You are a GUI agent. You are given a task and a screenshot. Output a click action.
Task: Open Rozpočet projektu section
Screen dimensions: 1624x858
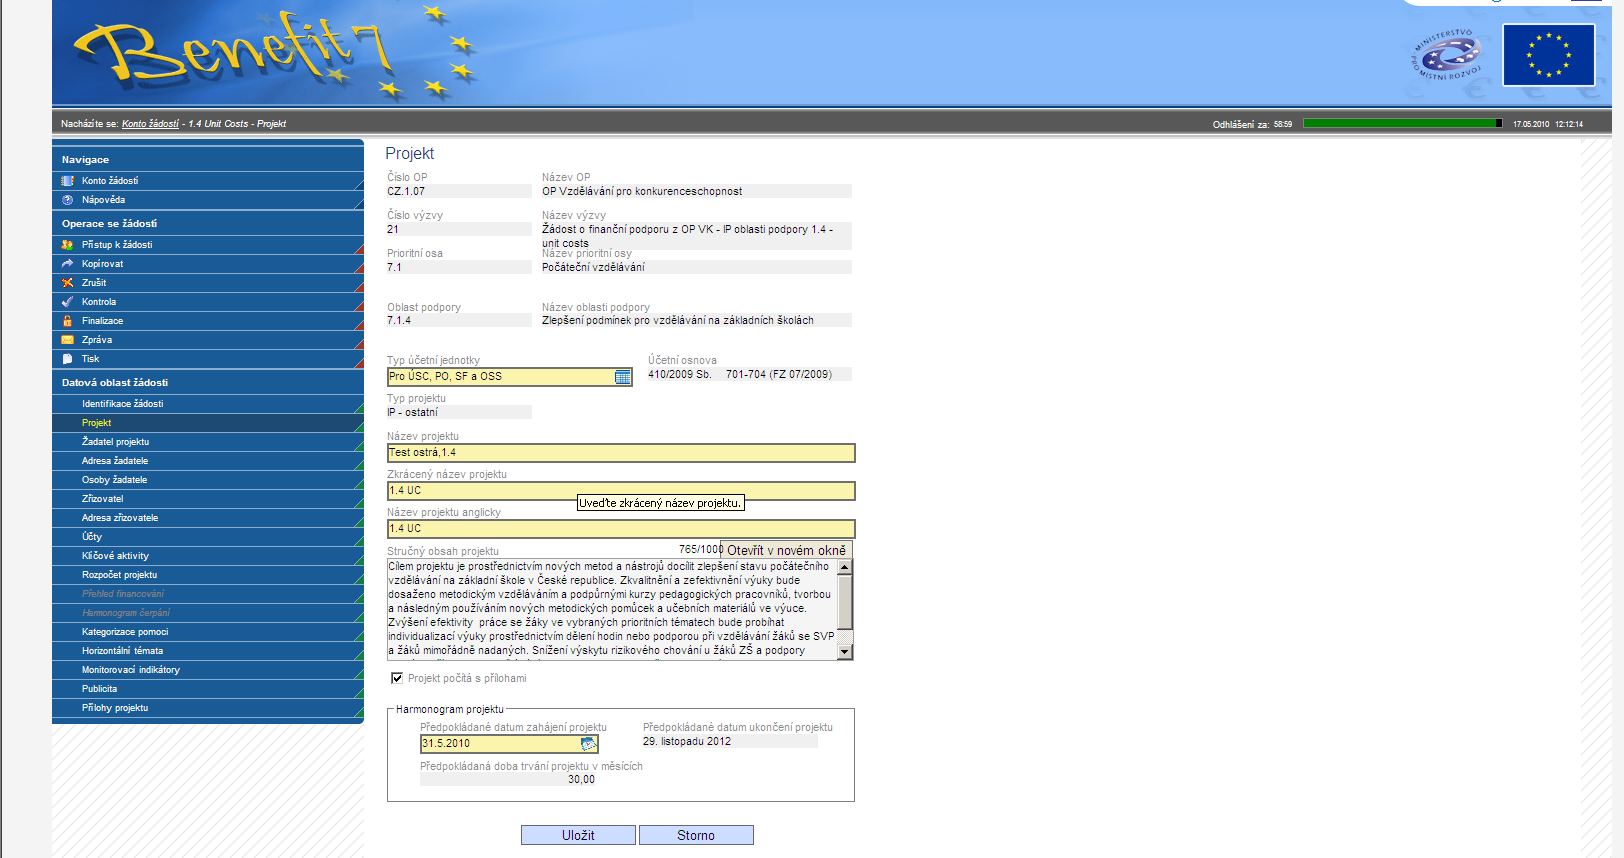coord(208,575)
